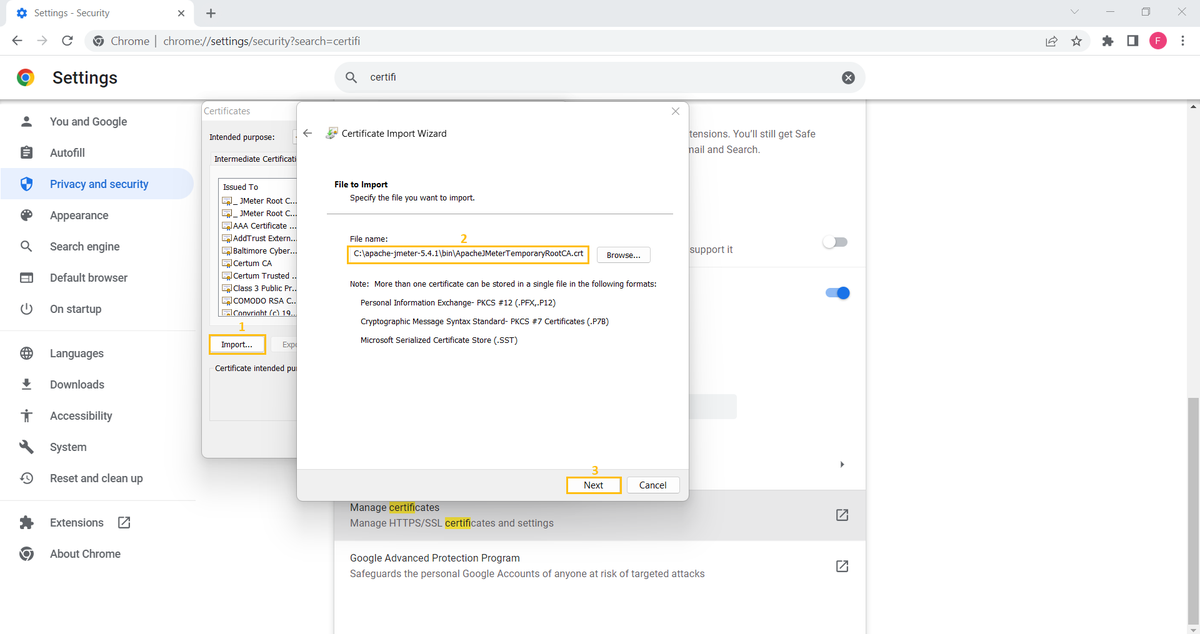Viewport: 1200px width, 634px height.
Task: Reload the page with refresh icon
Action: point(67,41)
